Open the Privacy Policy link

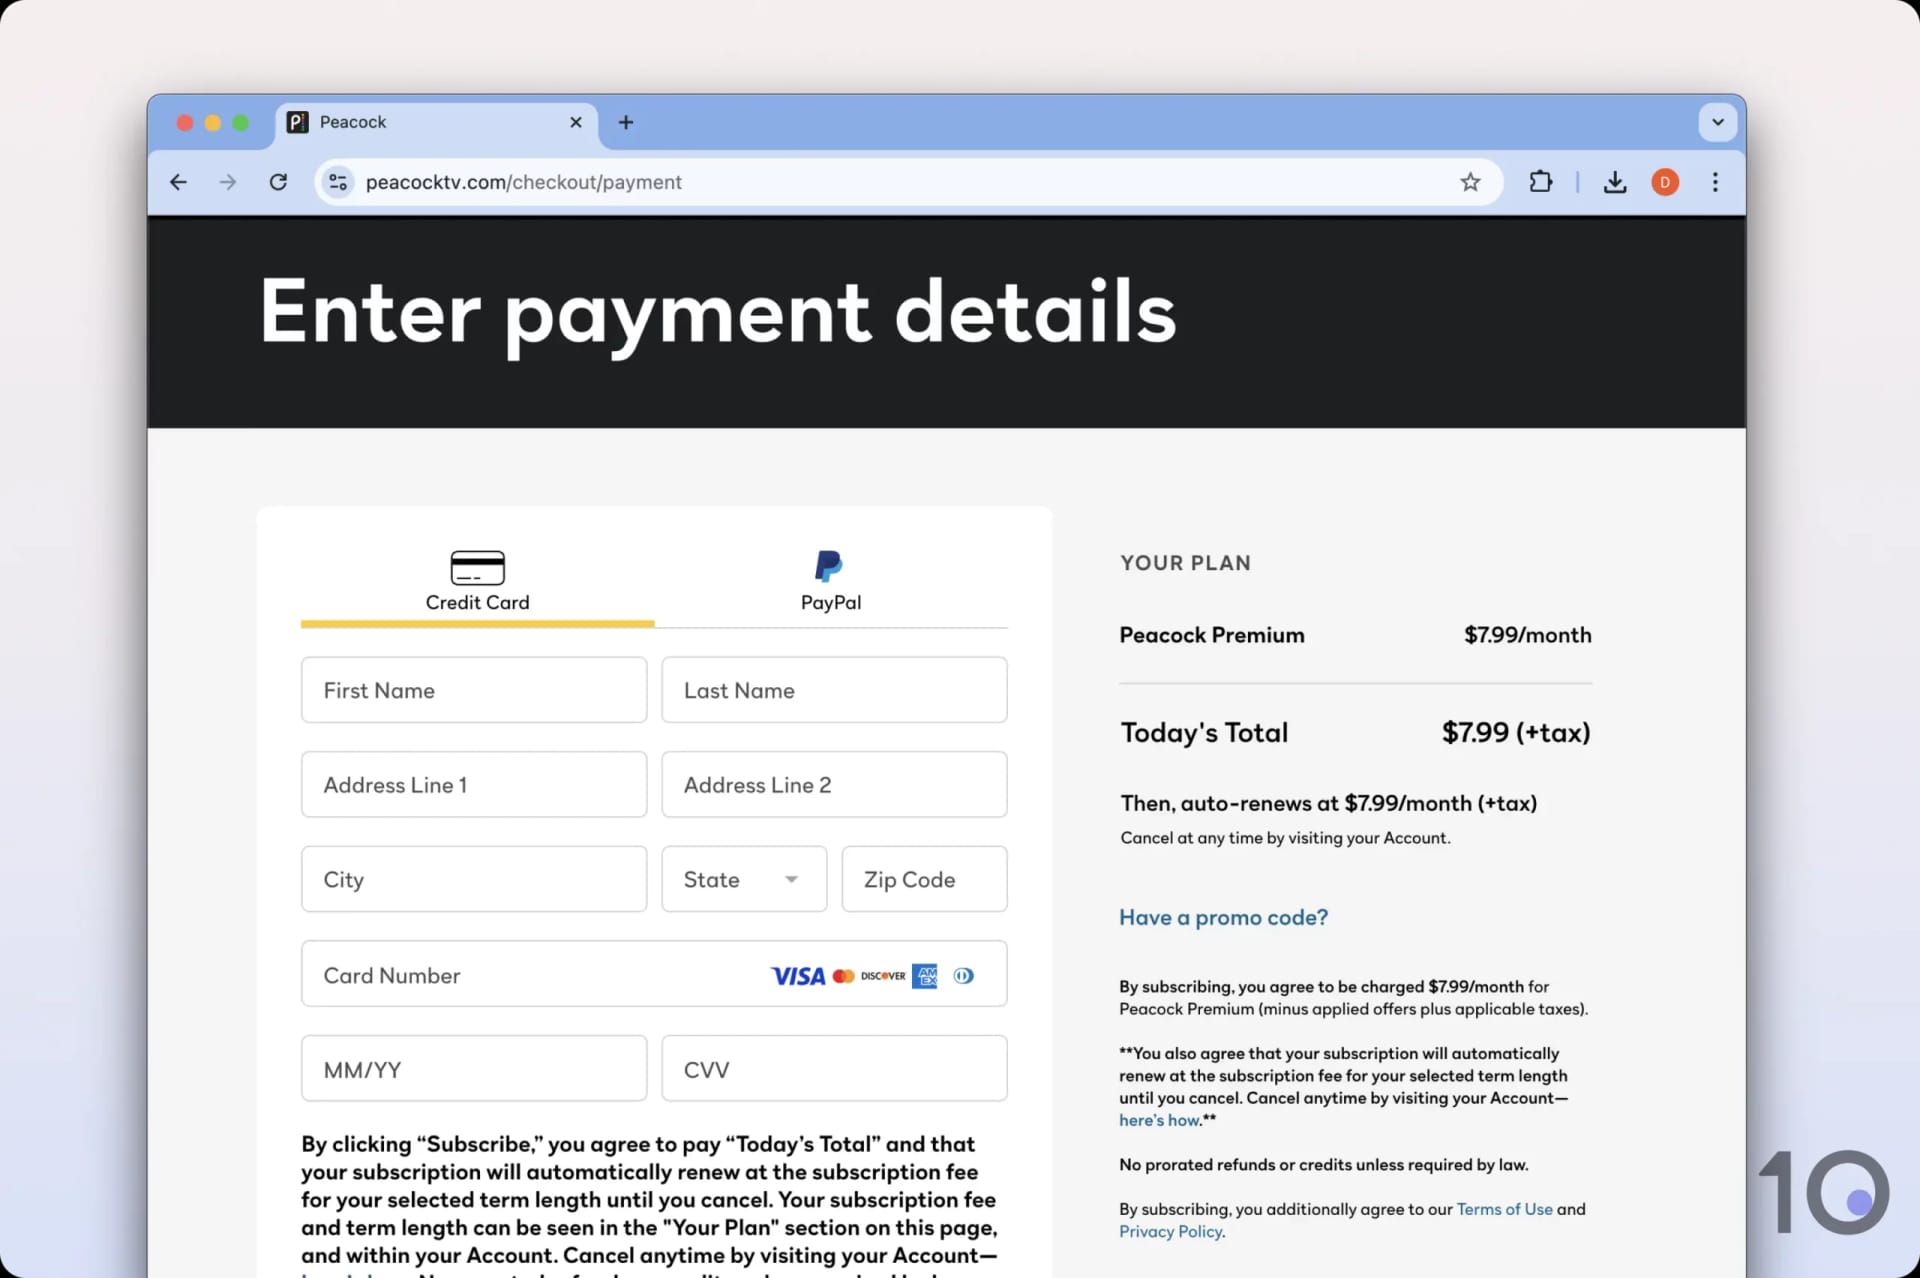click(1170, 1232)
